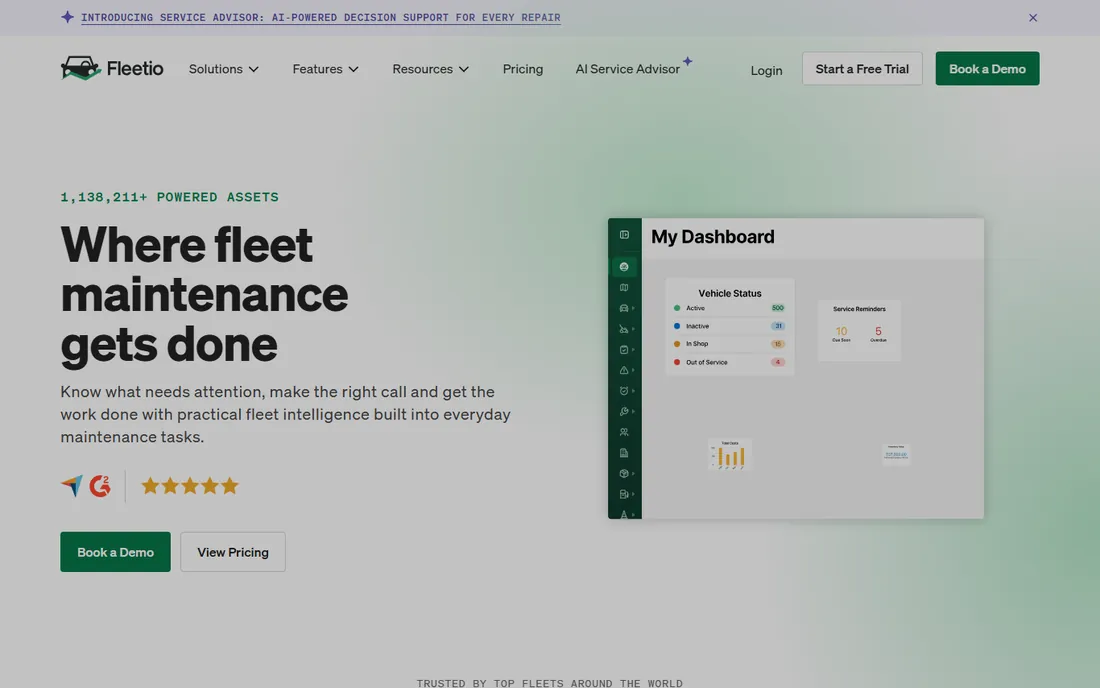
Task: Select the service wrench sidebar icon
Action: [624, 412]
